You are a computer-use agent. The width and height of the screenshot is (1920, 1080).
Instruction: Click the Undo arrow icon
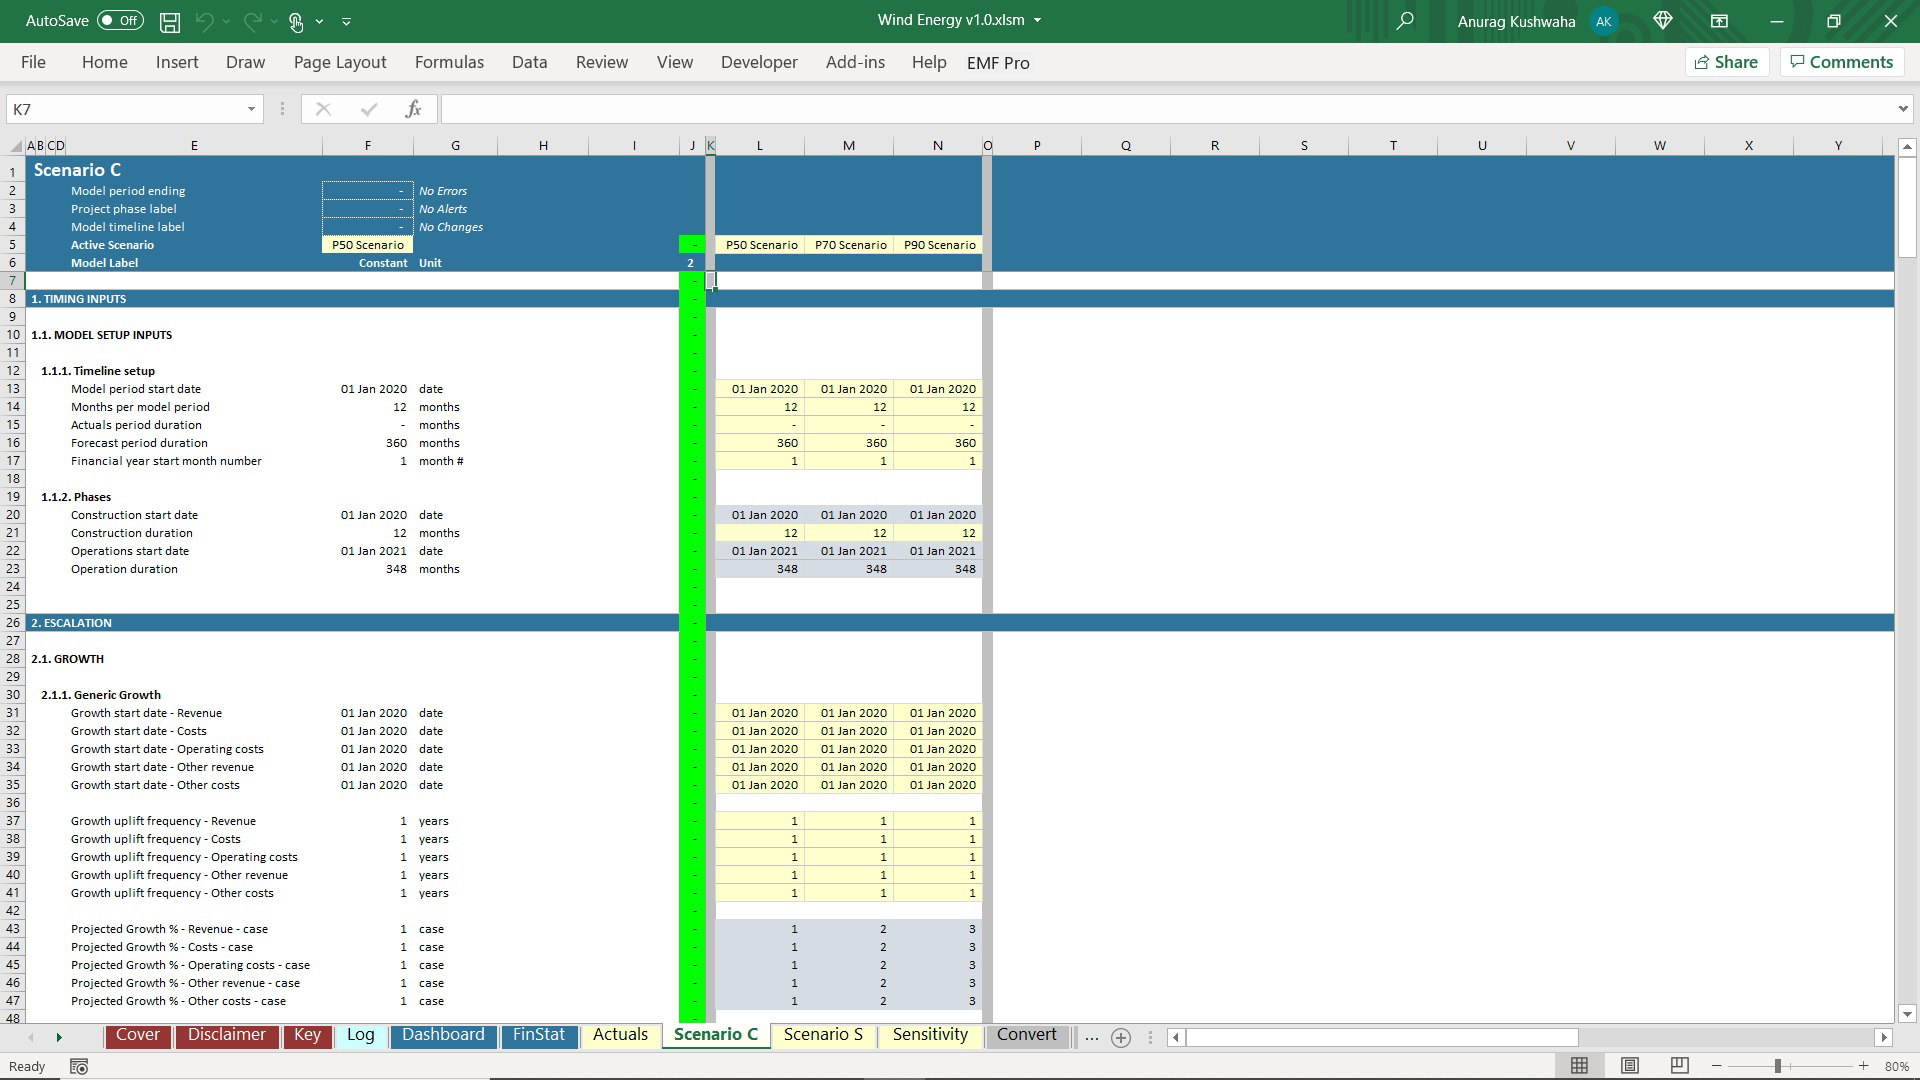click(x=204, y=21)
